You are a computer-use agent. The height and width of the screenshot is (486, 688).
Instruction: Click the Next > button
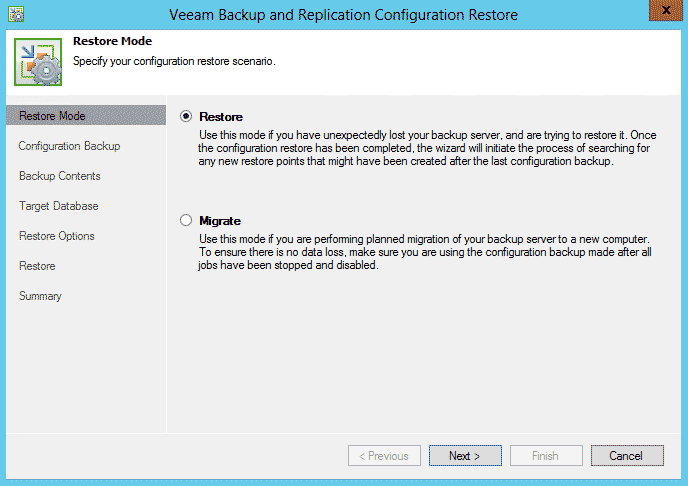(465, 456)
